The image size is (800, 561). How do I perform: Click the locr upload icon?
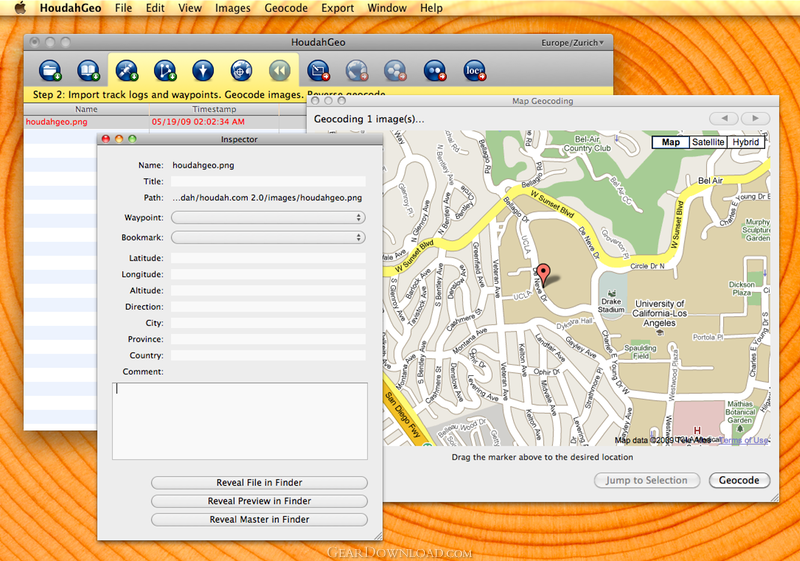[474, 70]
